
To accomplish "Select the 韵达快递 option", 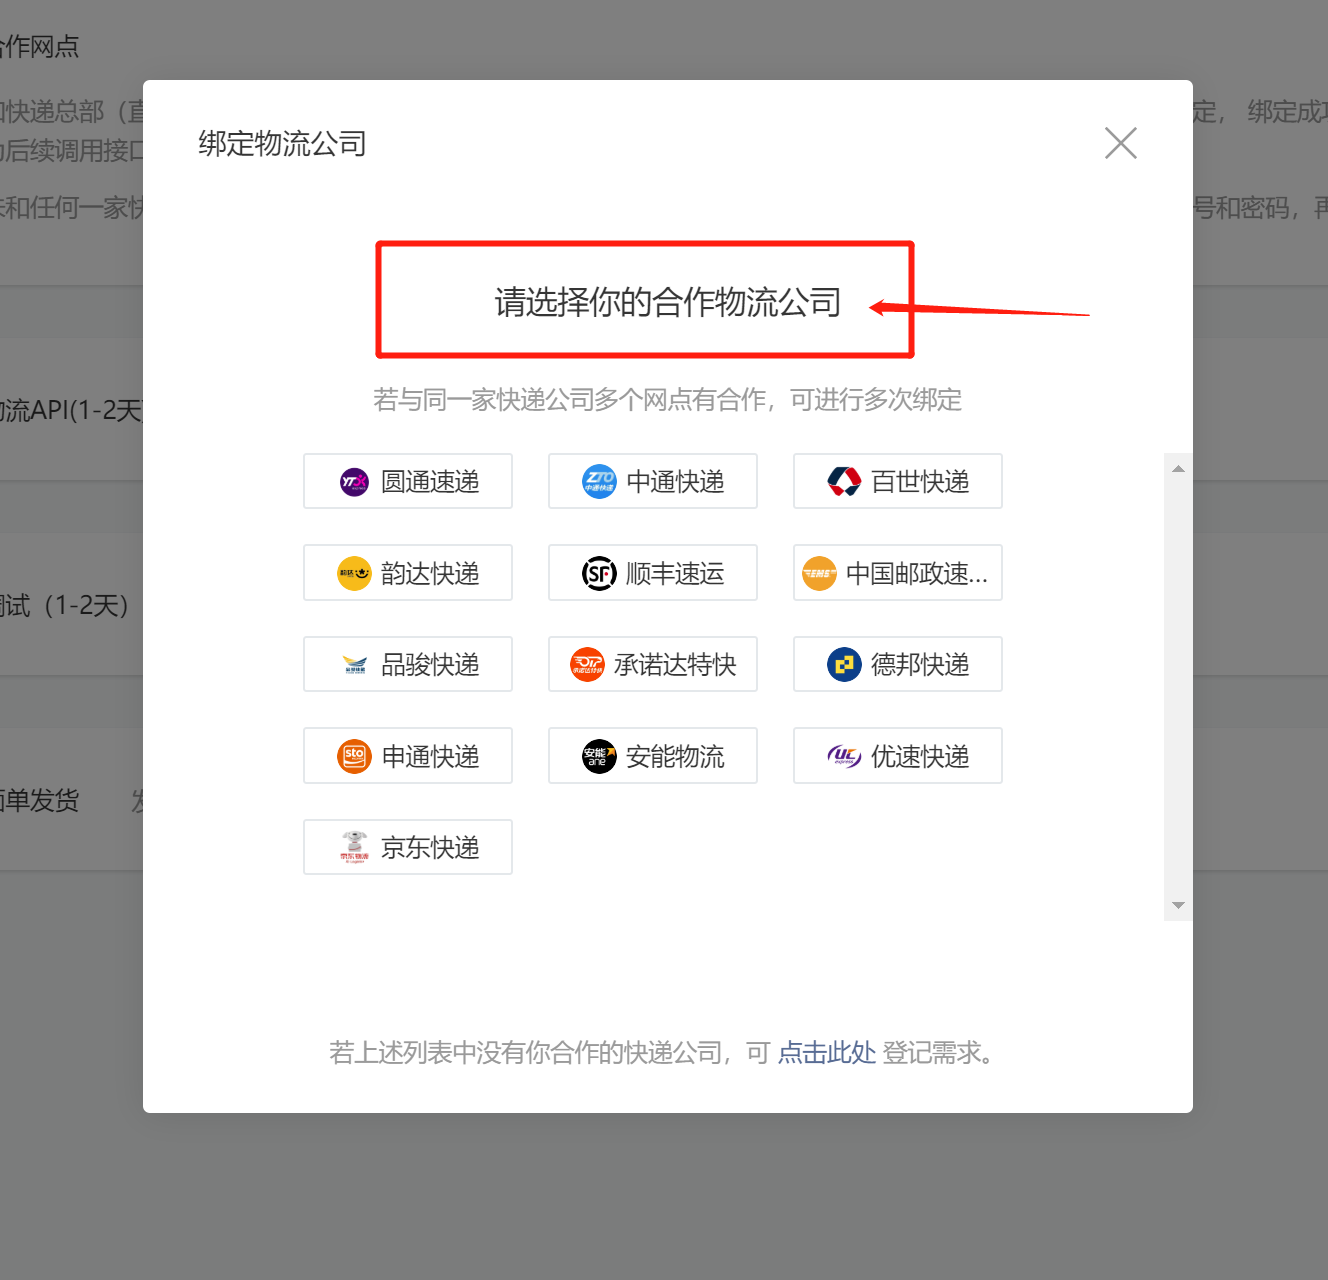I will click(408, 573).
